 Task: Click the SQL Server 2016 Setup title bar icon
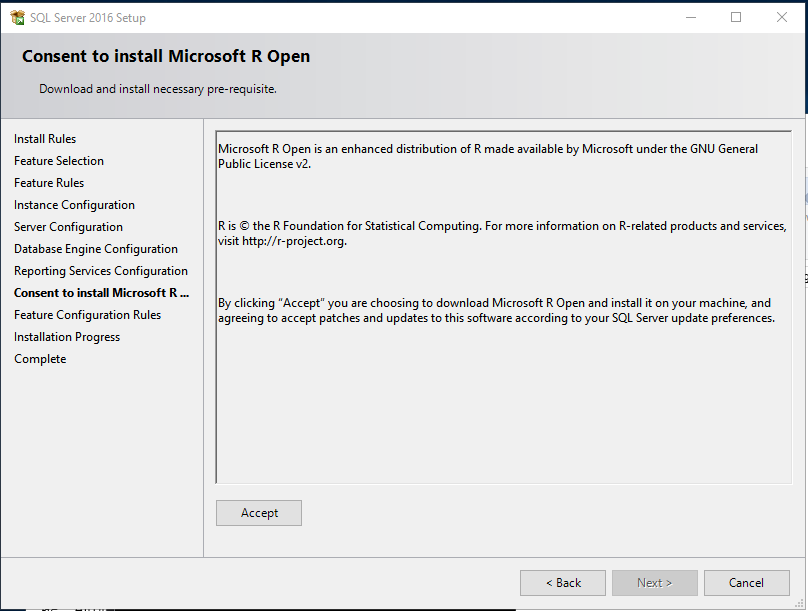click(x=16, y=17)
